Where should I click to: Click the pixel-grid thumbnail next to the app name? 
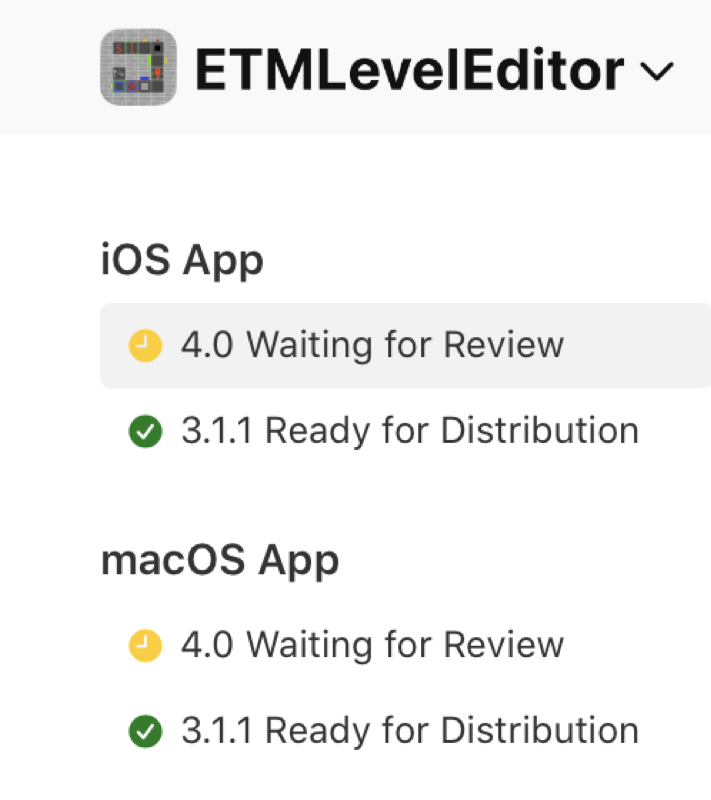click(137, 66)
